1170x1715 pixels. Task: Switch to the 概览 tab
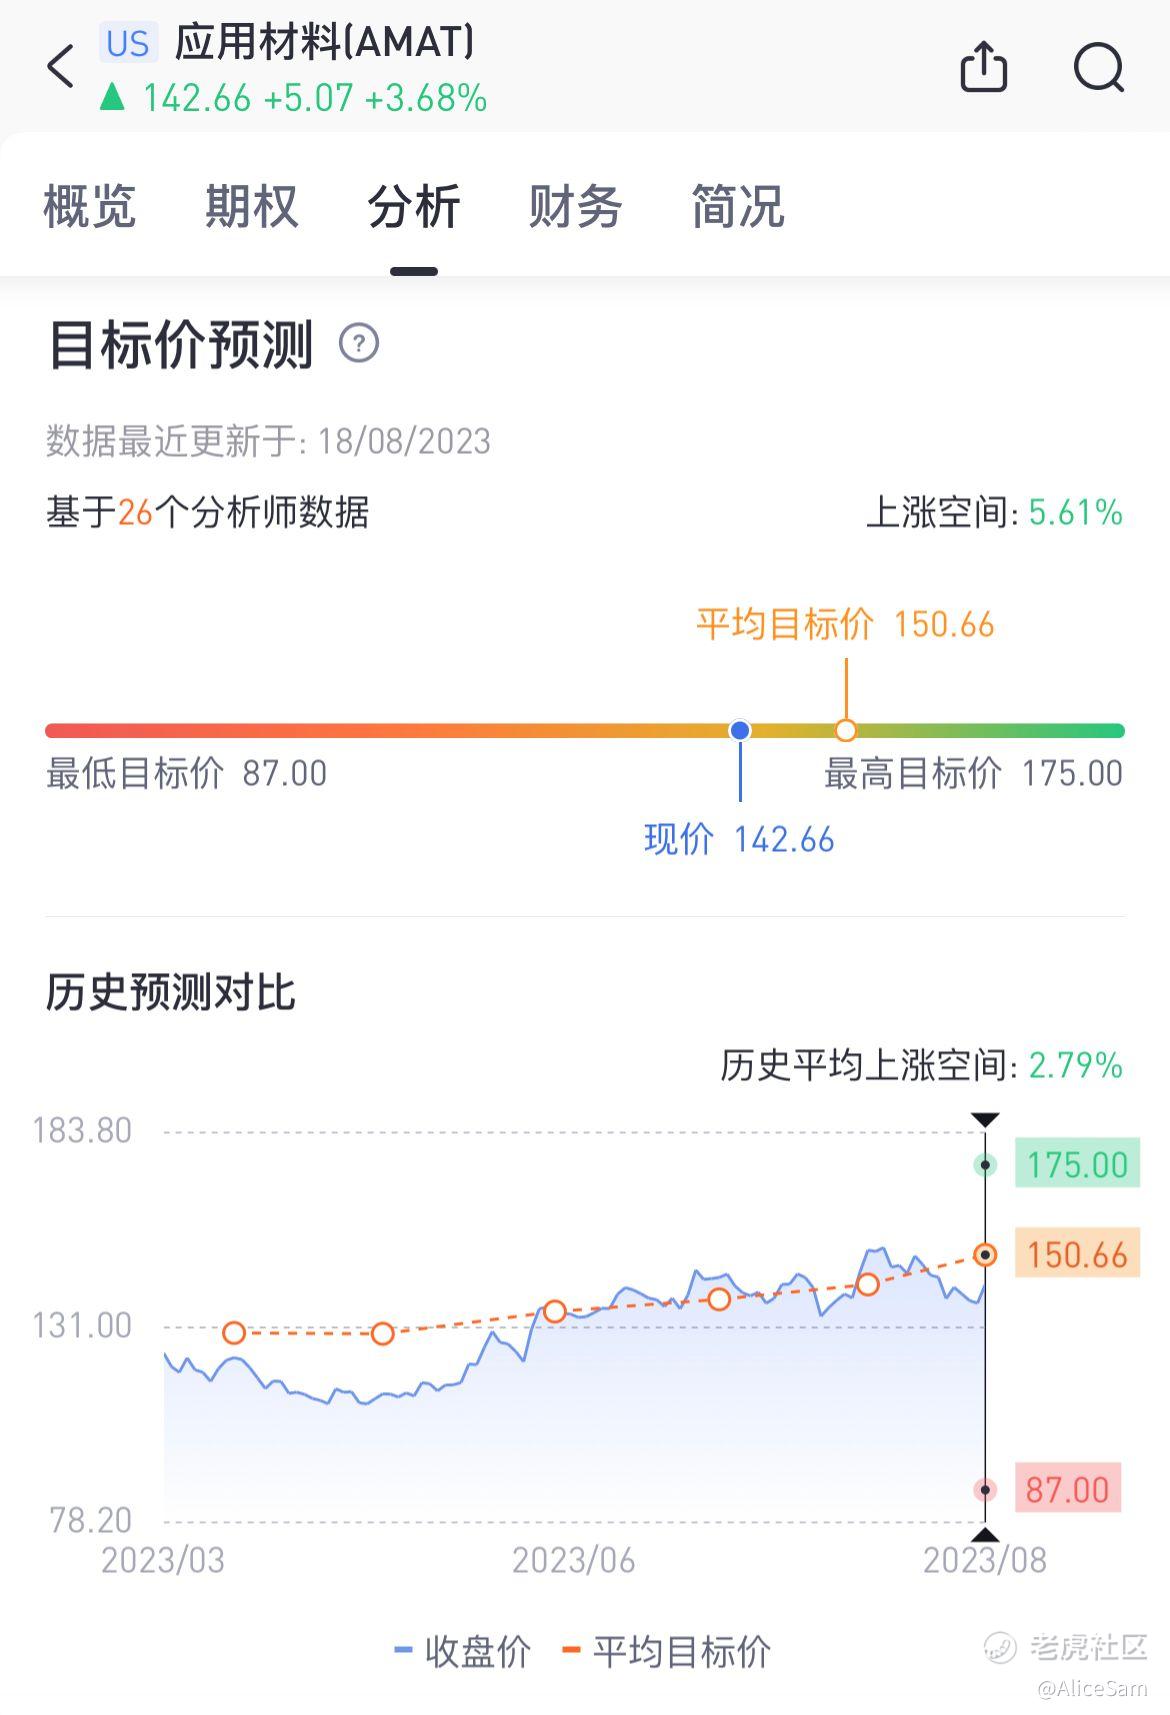(x=90, y=207)
